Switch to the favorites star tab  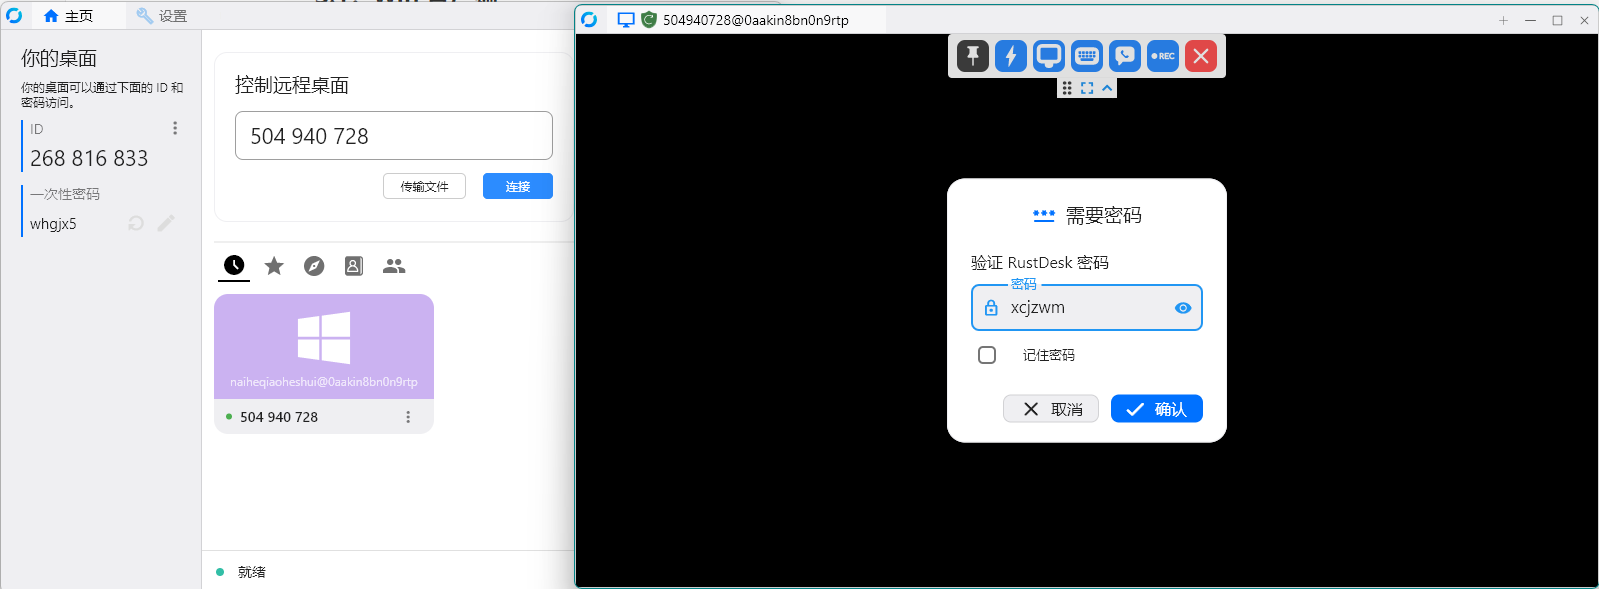coord(274,265)
